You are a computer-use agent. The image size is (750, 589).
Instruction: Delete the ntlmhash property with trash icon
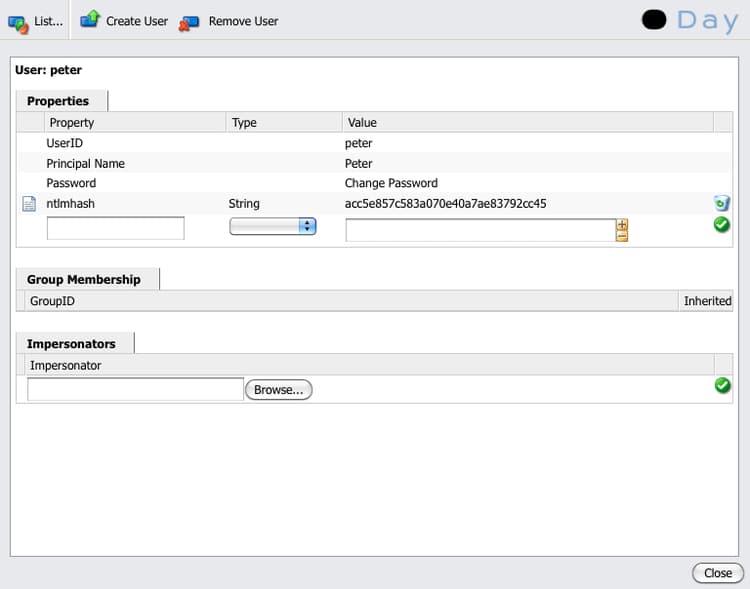coord(721,203)
